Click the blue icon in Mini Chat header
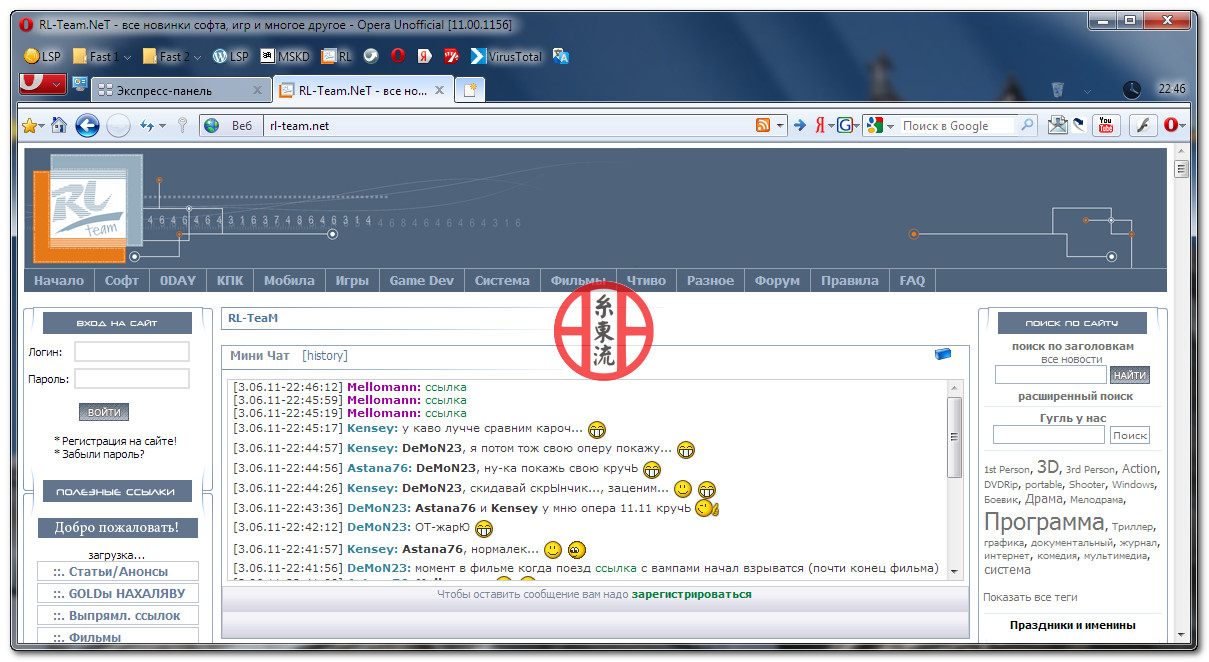1209x662 pixels. click(x=943, y=354)
